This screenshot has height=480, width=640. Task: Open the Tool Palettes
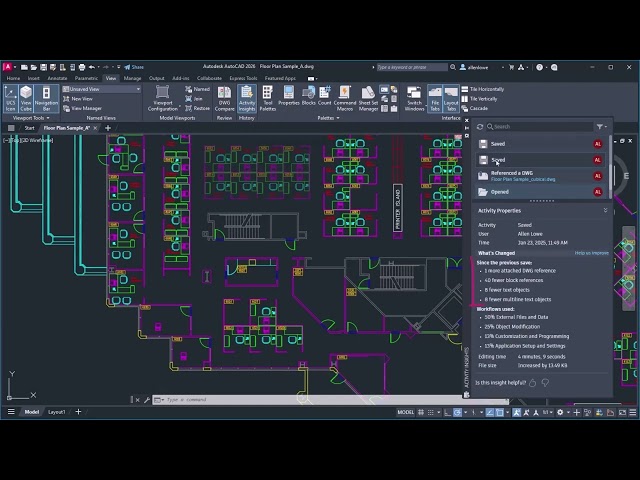click(x=268, y=98)
